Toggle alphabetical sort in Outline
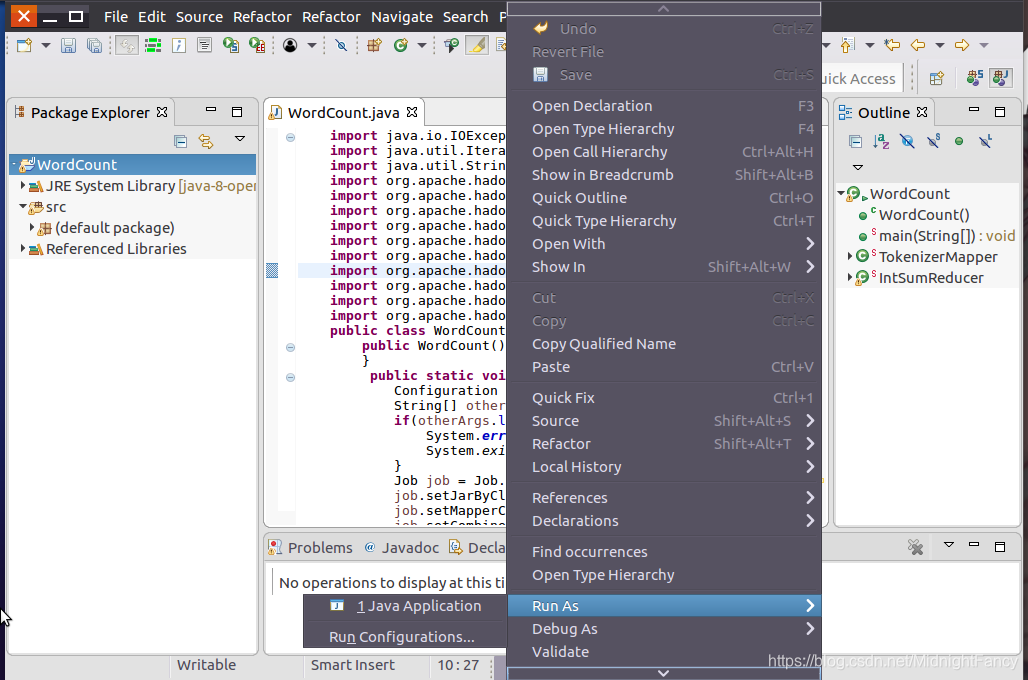 coord(881,141)
